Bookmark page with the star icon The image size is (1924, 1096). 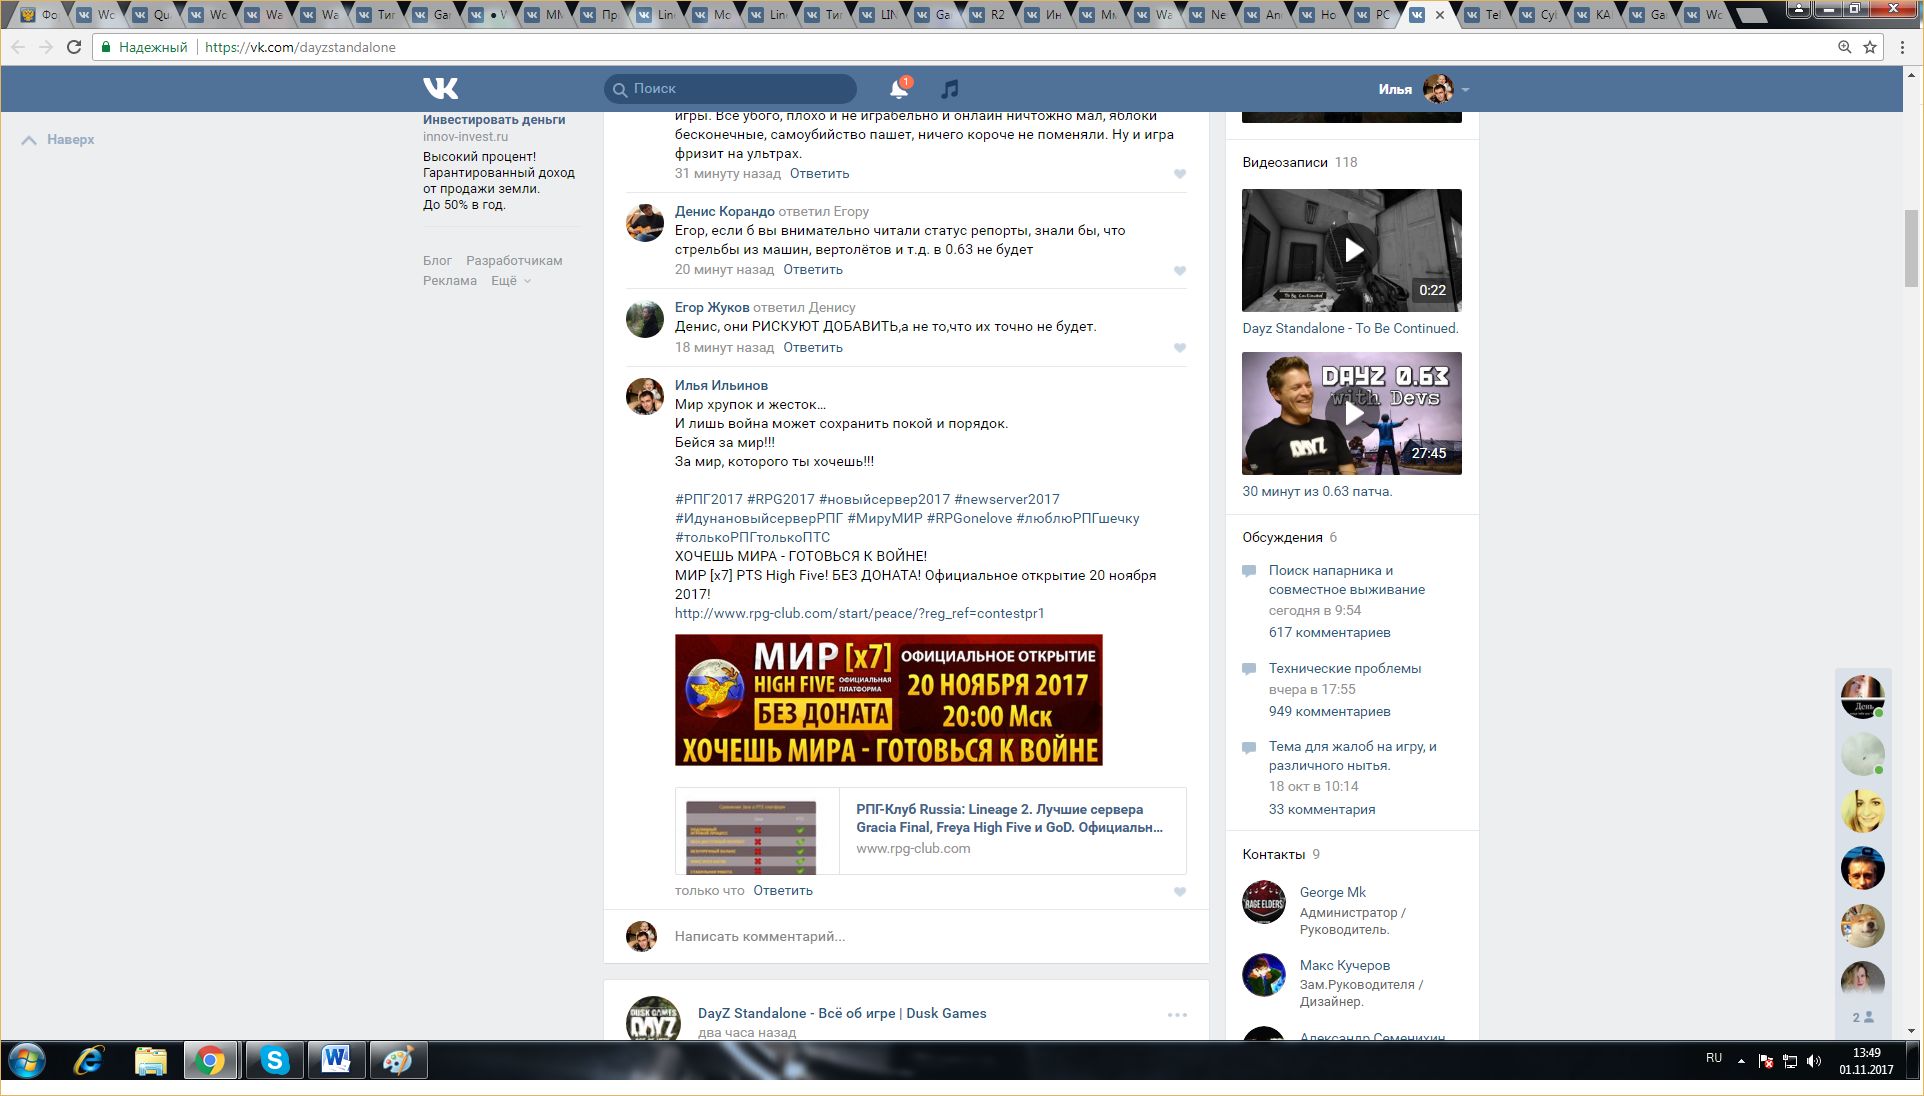(1870, 47)
